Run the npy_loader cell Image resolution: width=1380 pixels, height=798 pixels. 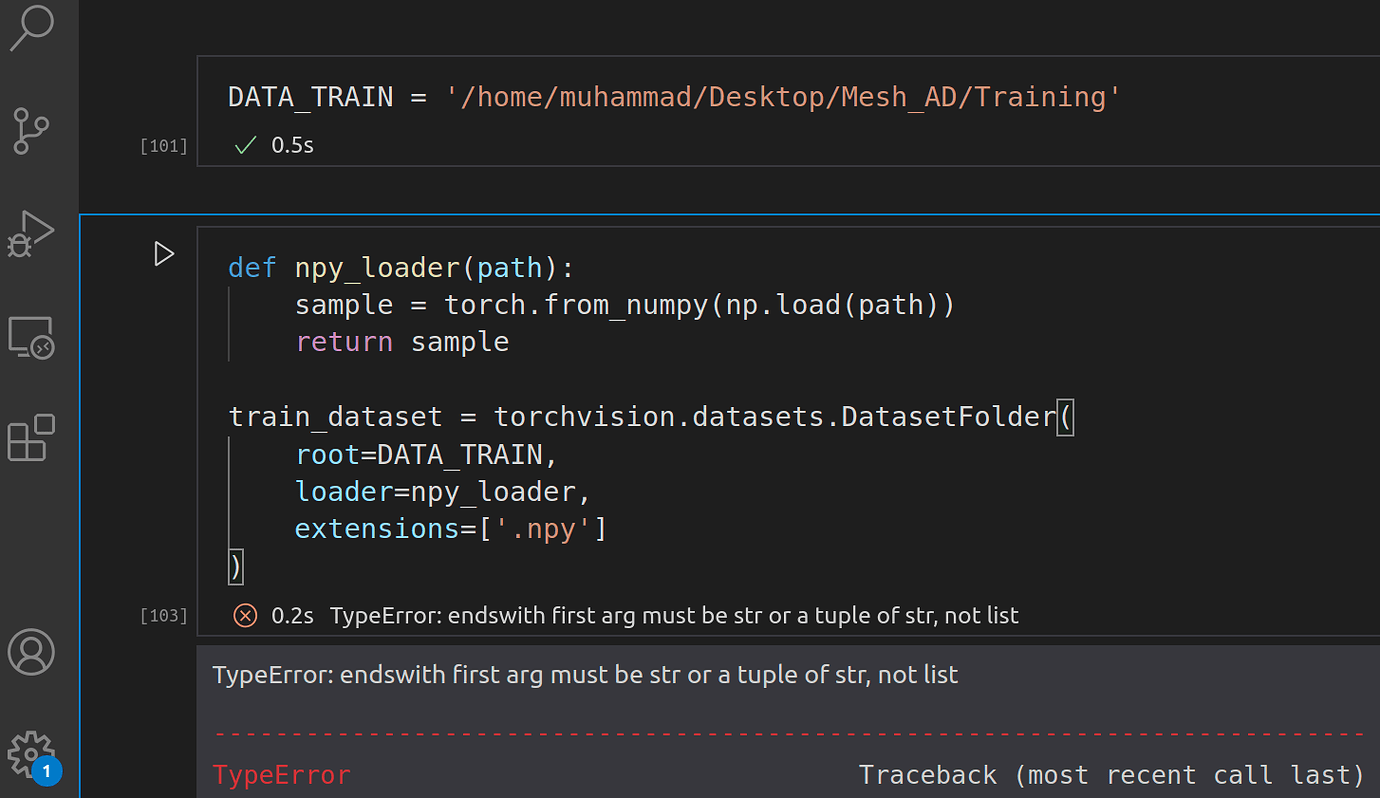coord(164,253)
